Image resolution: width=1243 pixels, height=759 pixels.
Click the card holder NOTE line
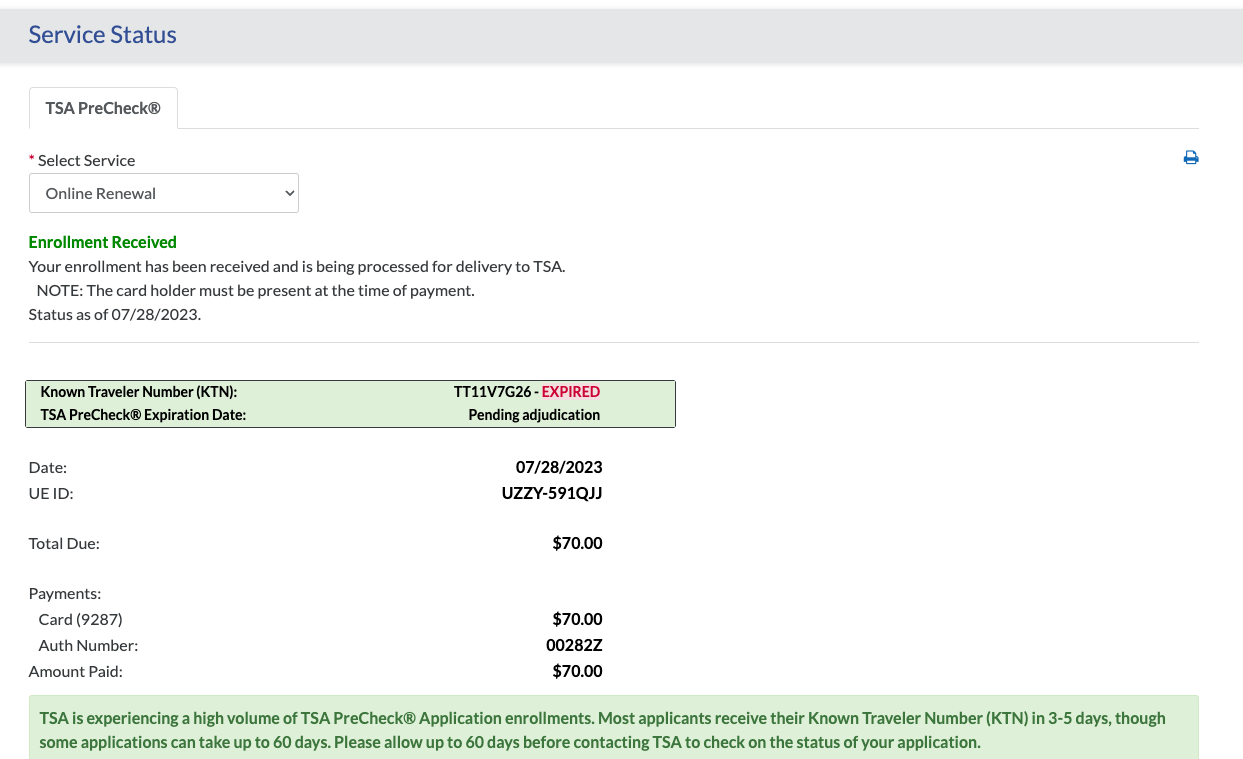pos(255,291)
